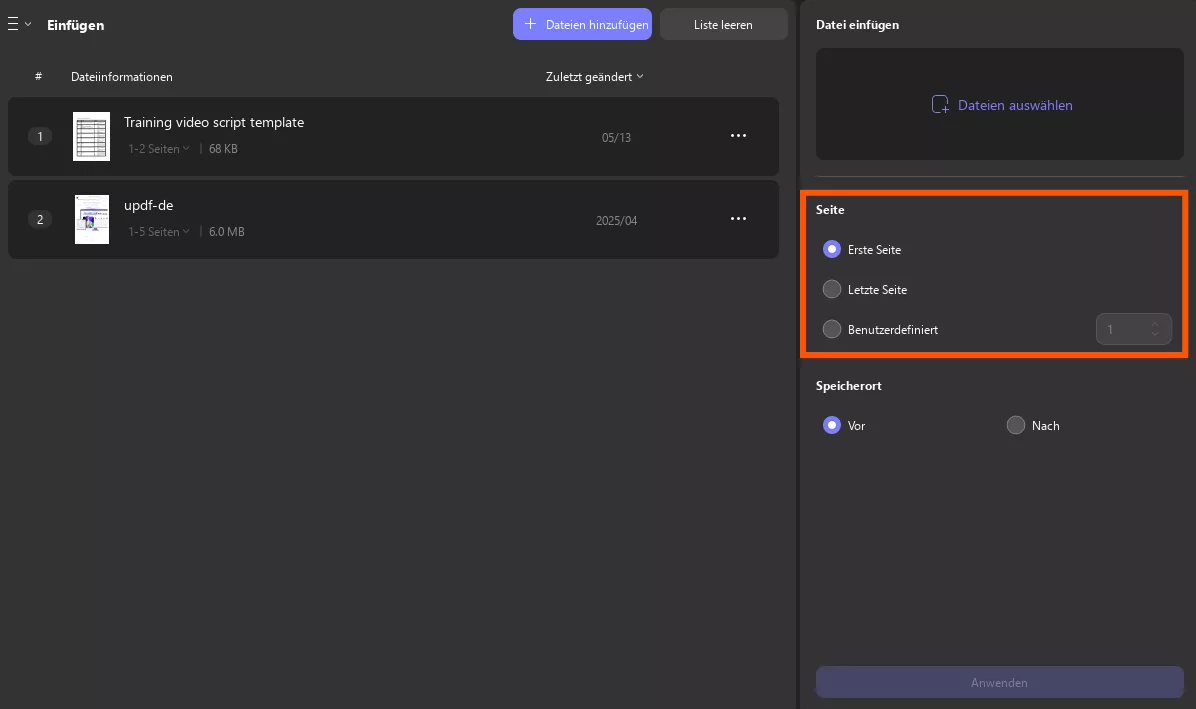Click the Liste leeren button
Image resolution: width=1196 pixels, height=709 pixels.
[x=723, y=25]
